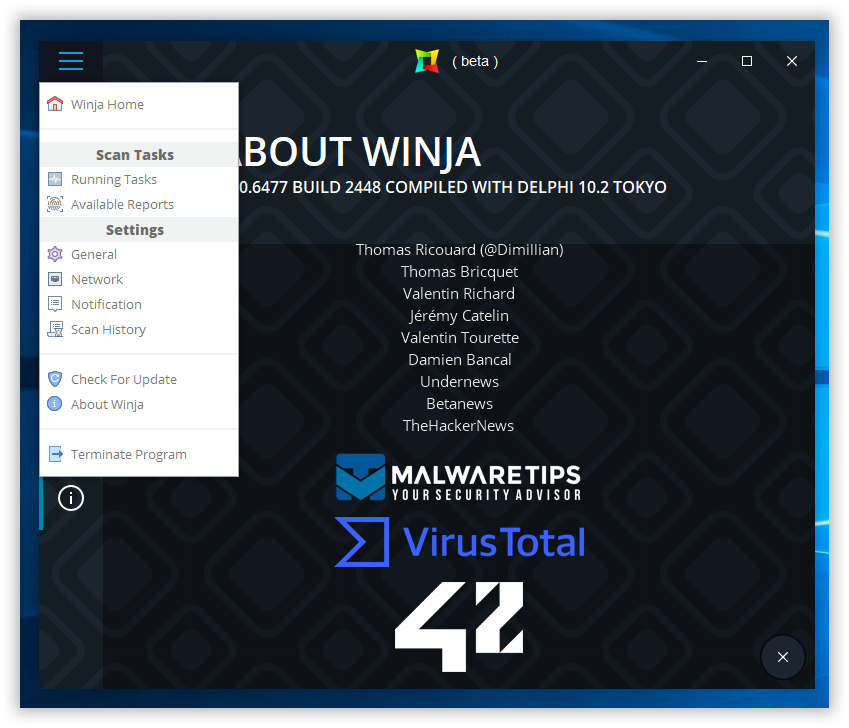The width and height of the screenshot is (849, 728).
Task: Open Network settings entry
Action: (x=139, y=279)
